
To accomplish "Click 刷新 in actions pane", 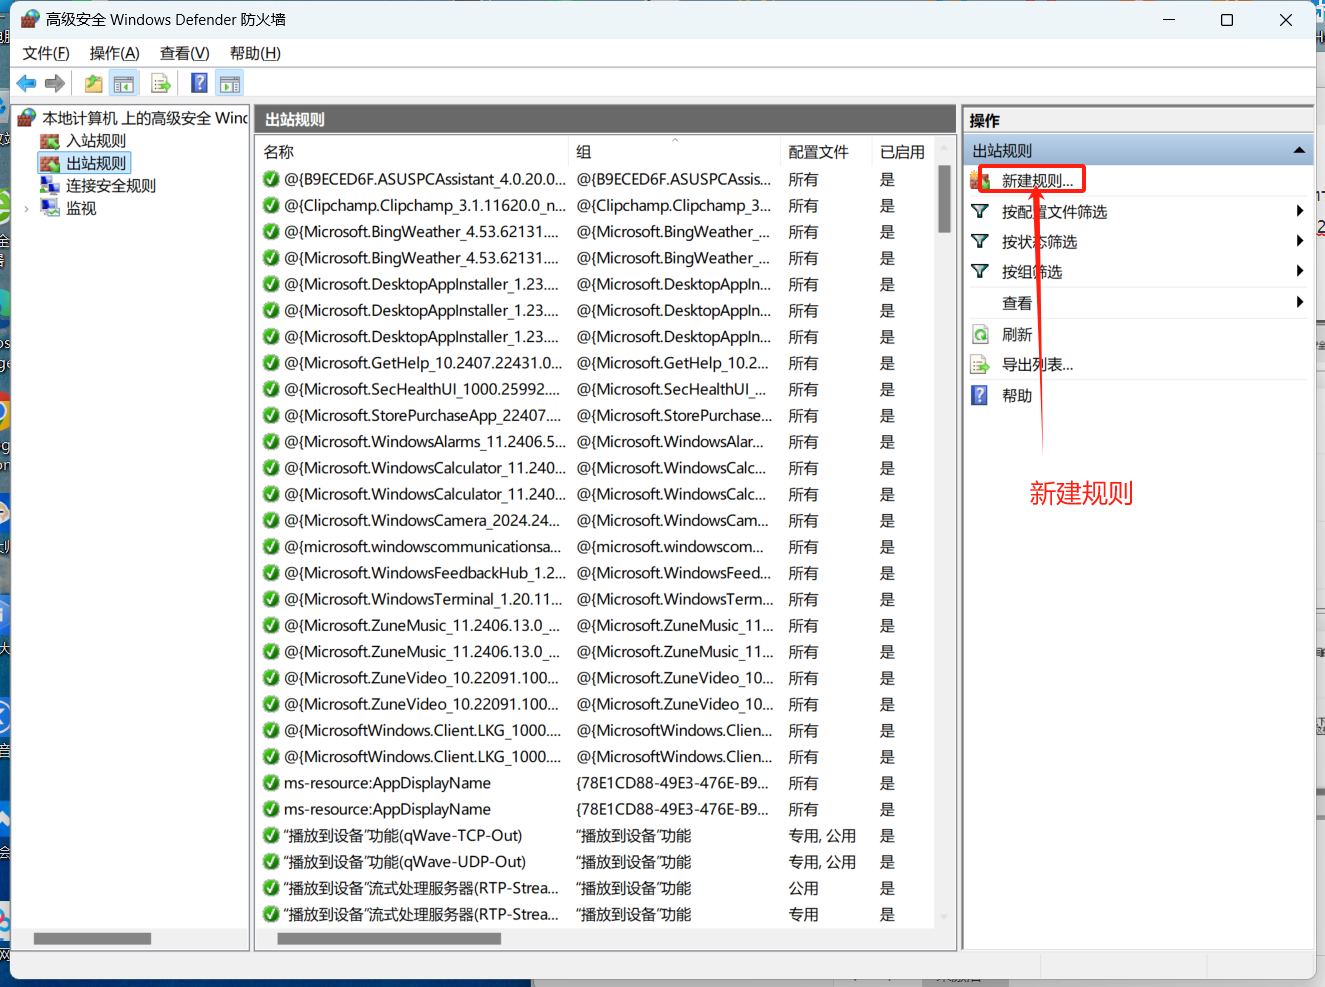I will point(1017,335).
